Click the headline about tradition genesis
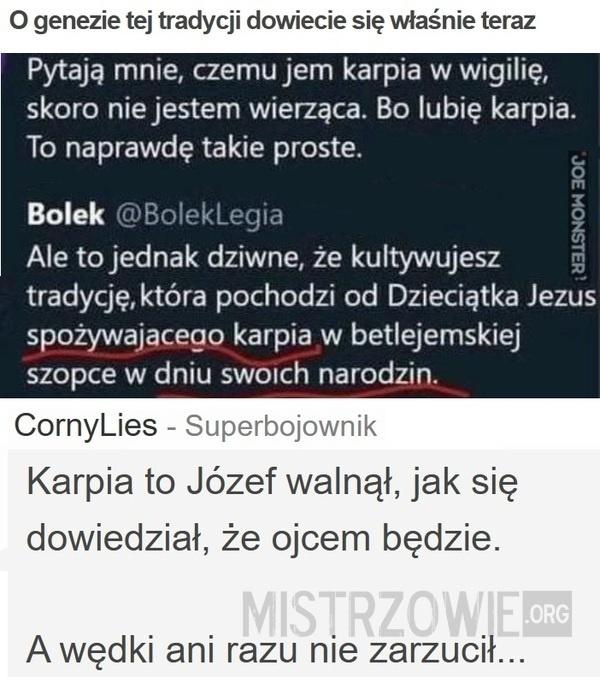600x677 pixels. click(x=272, y=21)
